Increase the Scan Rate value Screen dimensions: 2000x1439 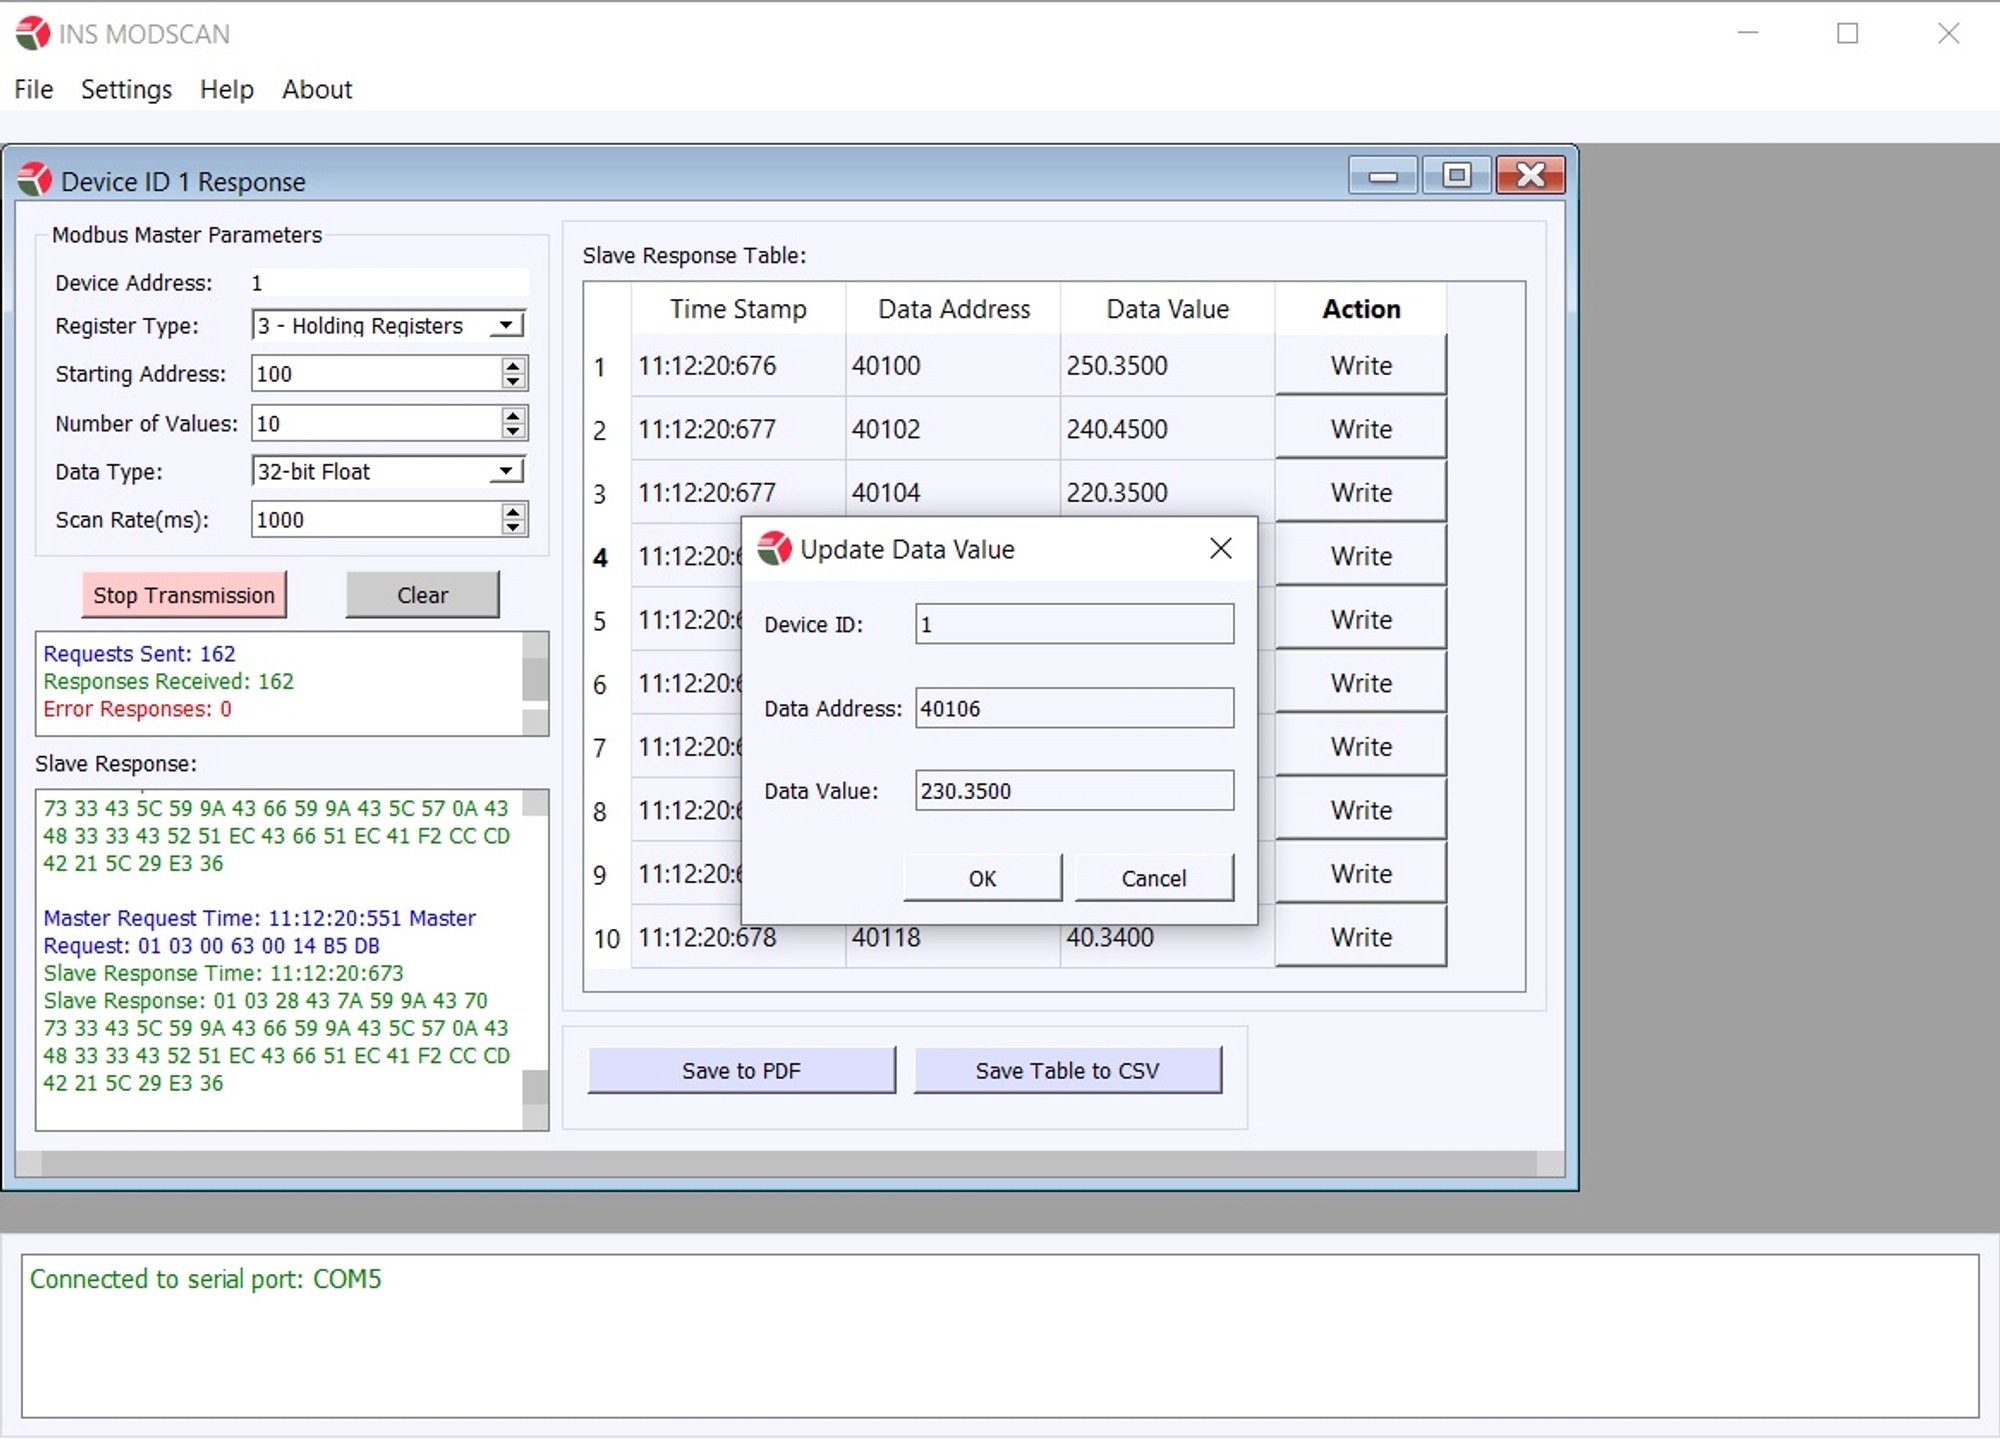(513, 511)
